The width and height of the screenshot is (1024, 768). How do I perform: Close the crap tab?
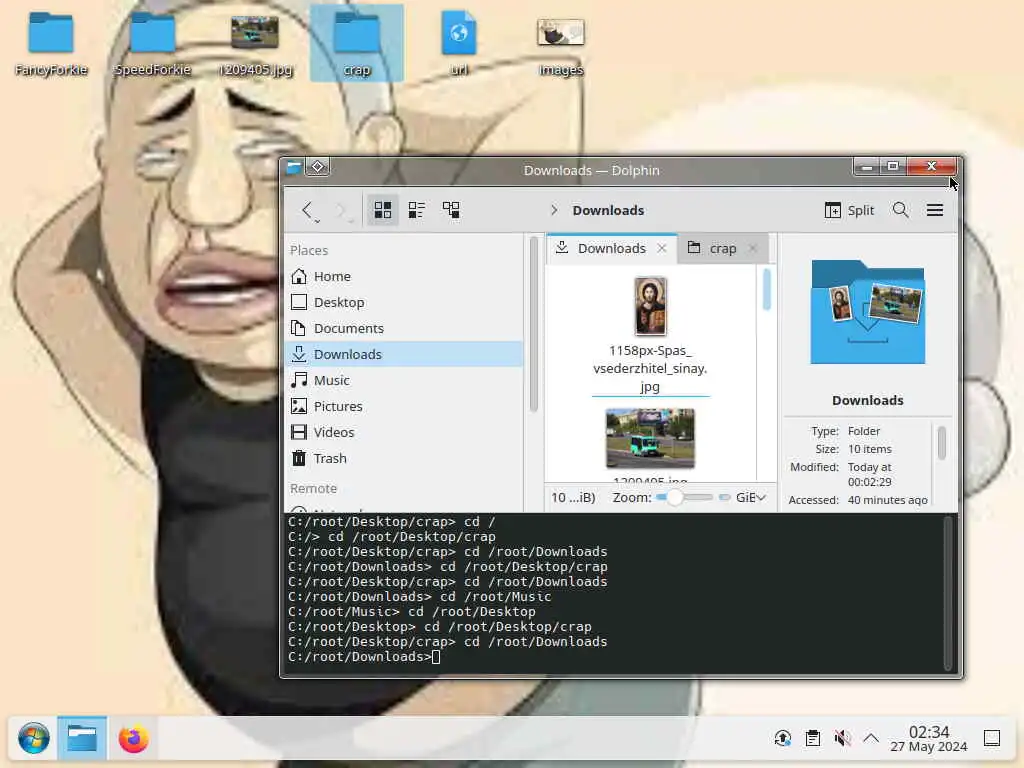[753, 248]
